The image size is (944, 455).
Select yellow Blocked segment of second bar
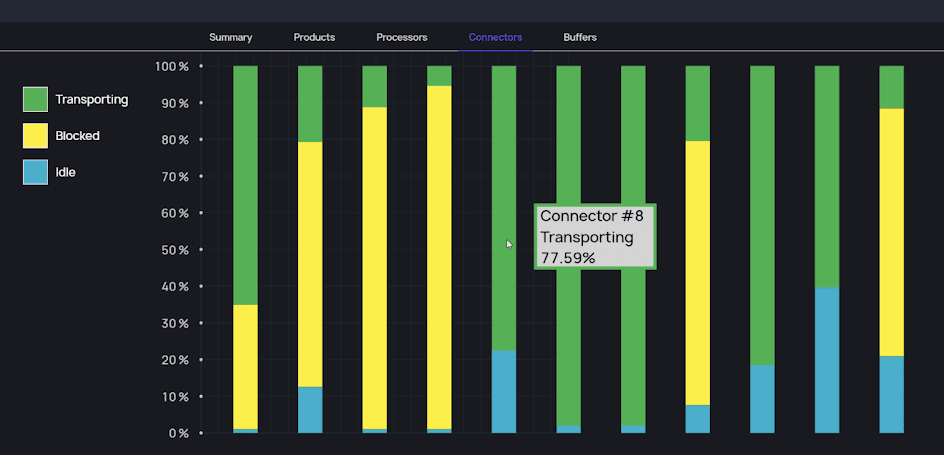click(x=310, y=264)
